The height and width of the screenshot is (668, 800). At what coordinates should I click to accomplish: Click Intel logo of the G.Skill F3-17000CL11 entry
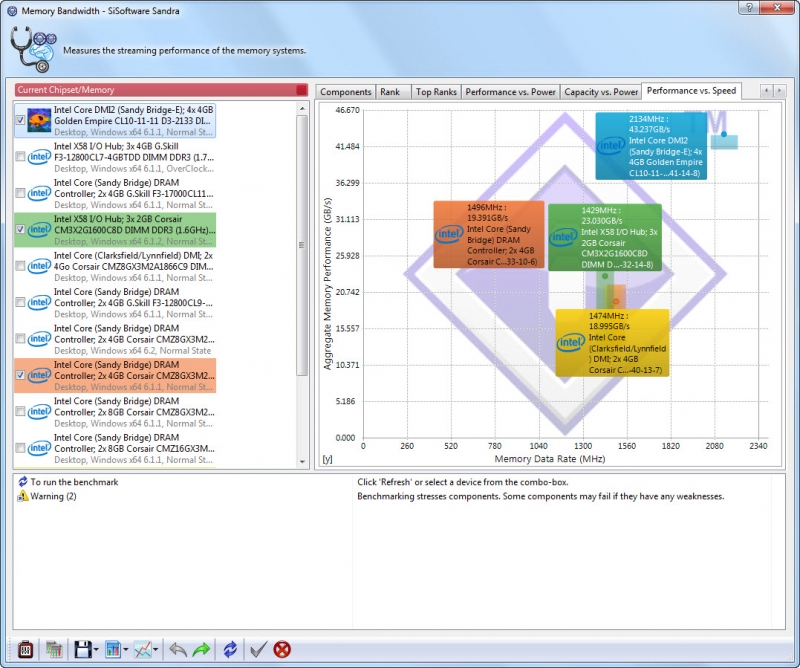[39, 193]
